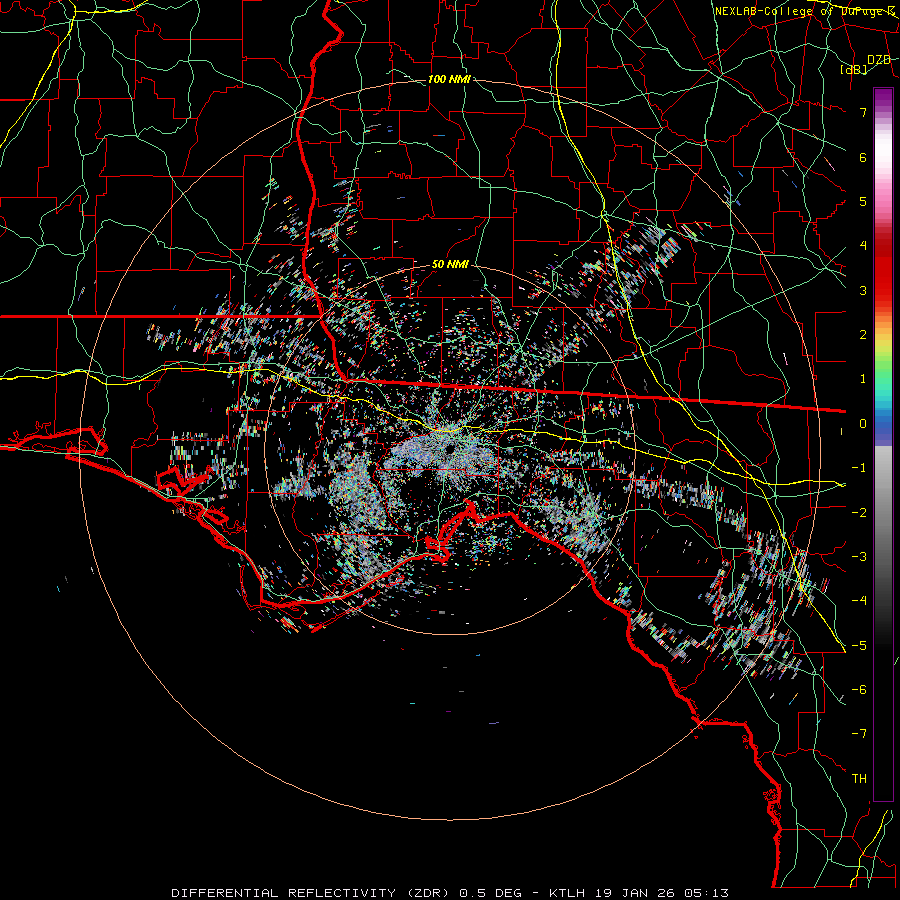This screenshot has width=900, height=900.
Task: Click the 'DZB' legend title
Action: 879,60
